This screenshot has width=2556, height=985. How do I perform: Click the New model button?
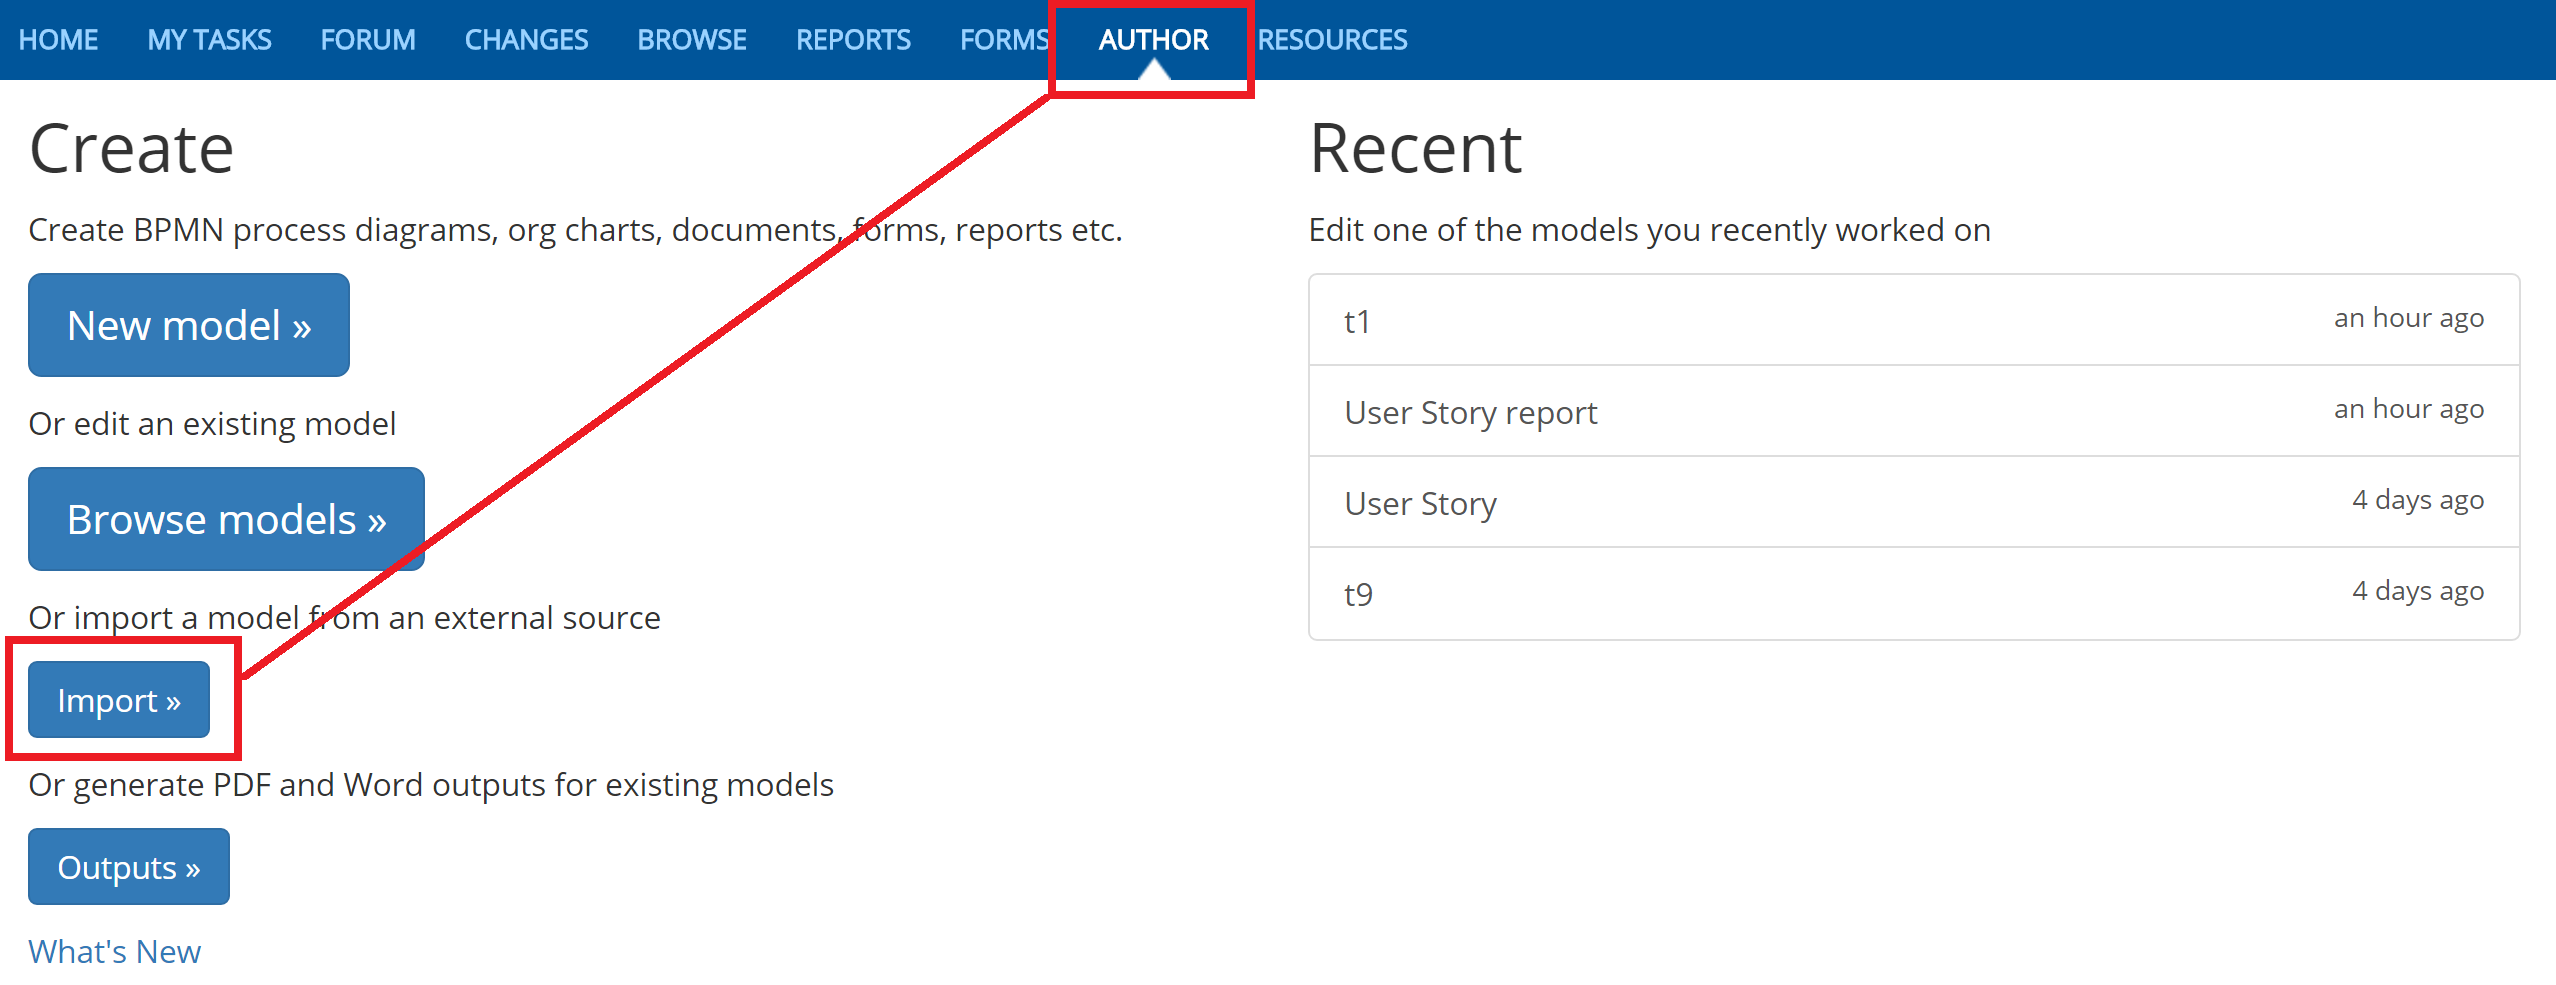tap(189, 325)
